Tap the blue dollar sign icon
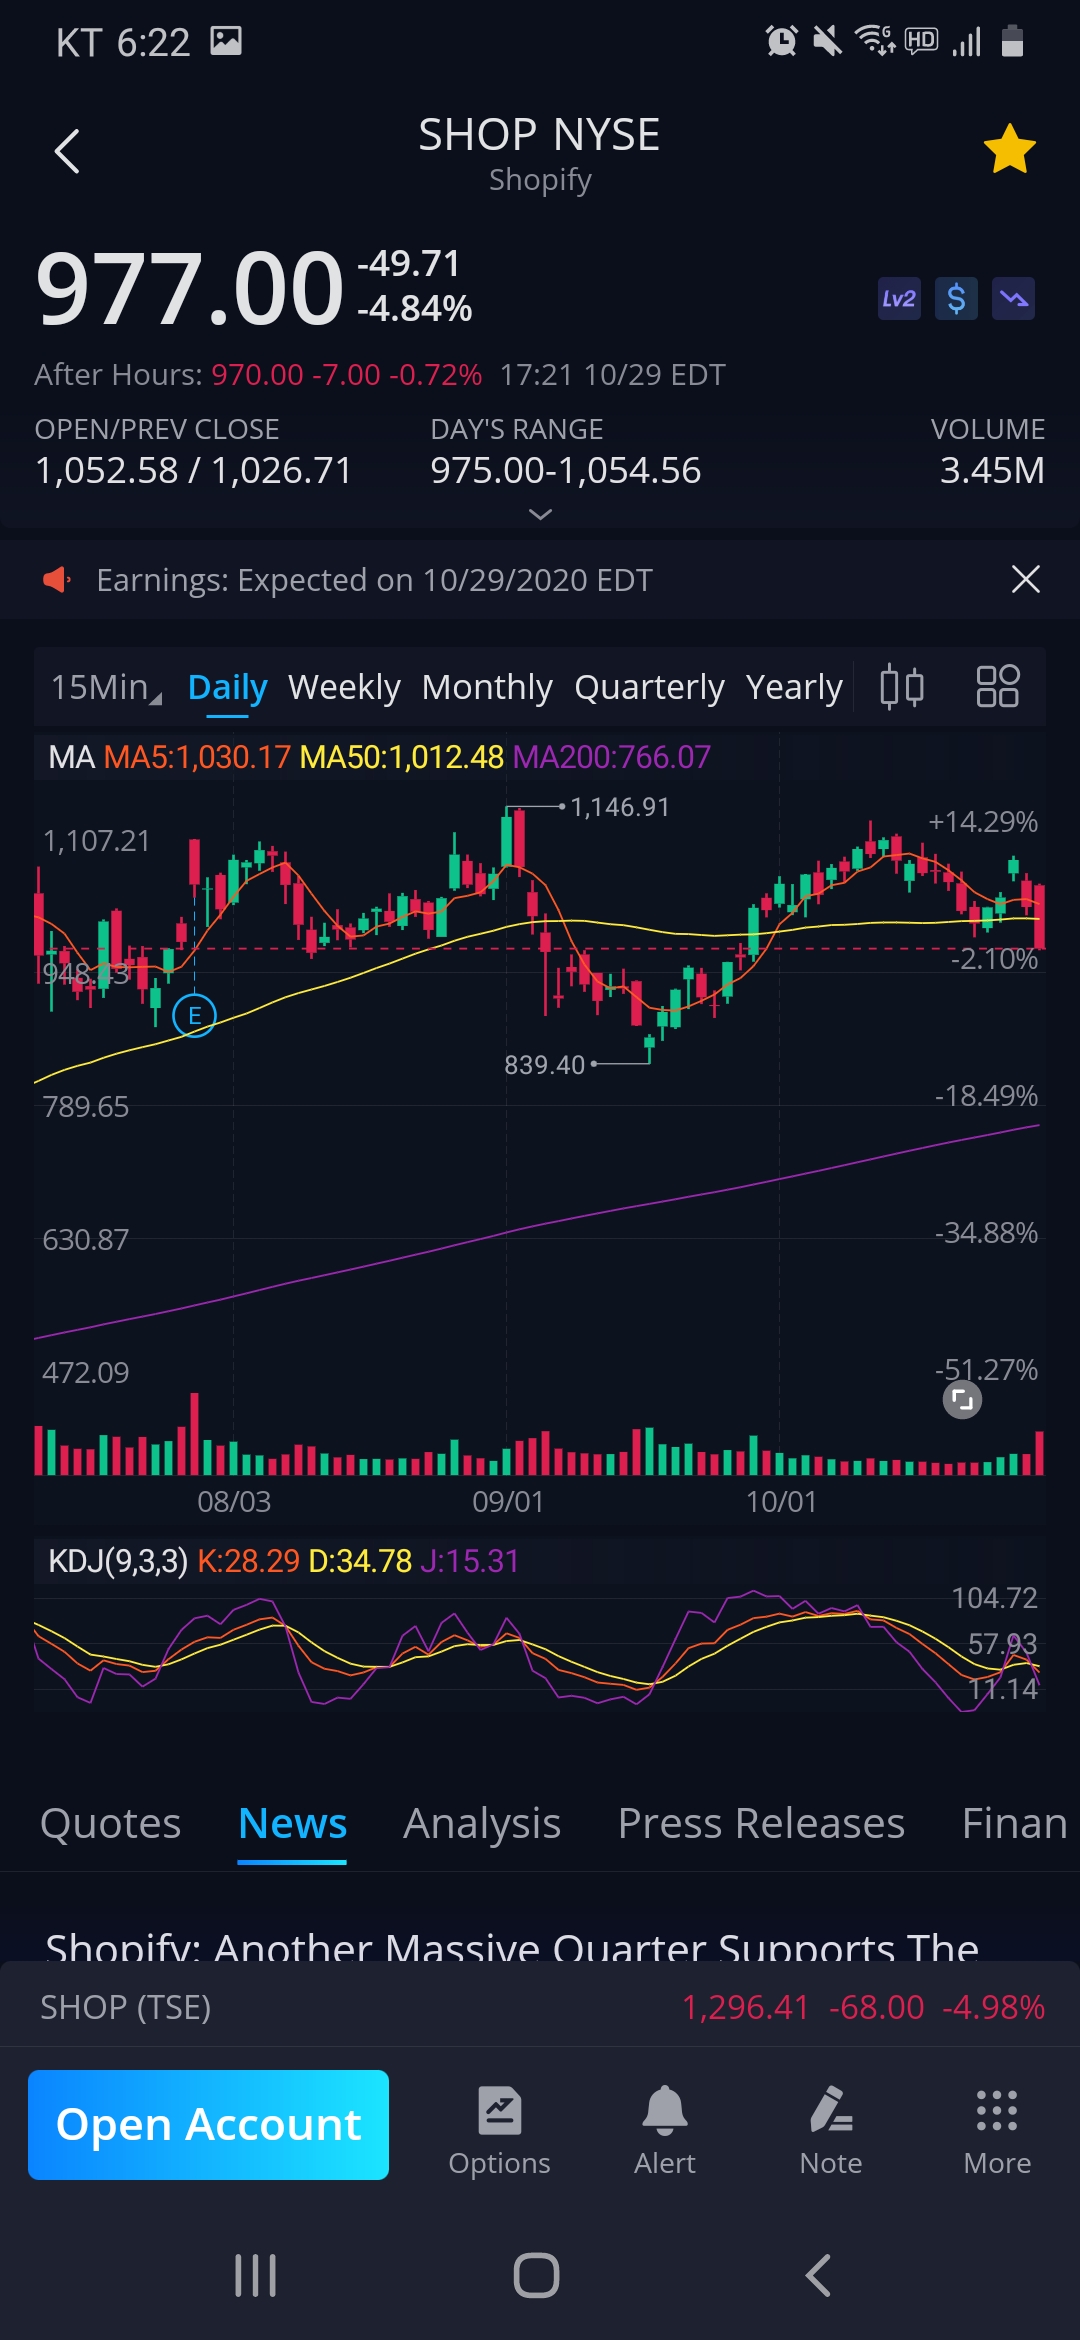Screen dimensions: 1080x2340 point(956,299)
